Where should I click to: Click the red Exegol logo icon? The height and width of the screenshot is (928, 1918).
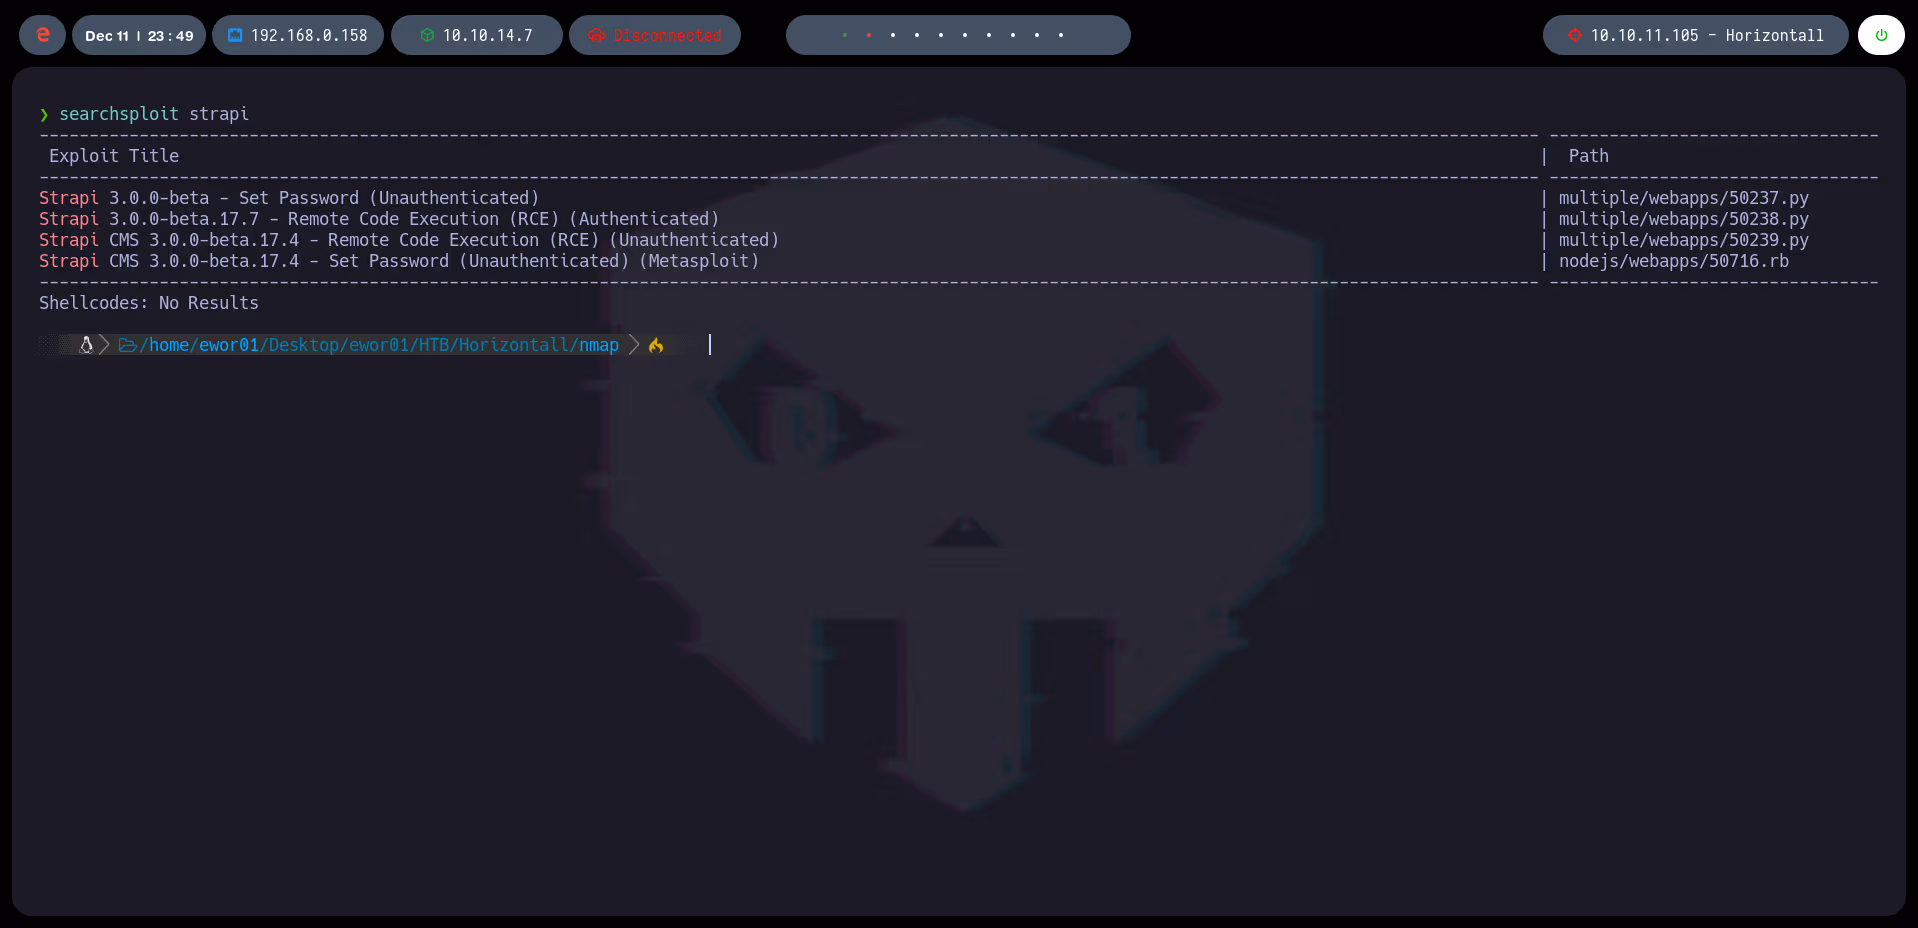point(41,35)
